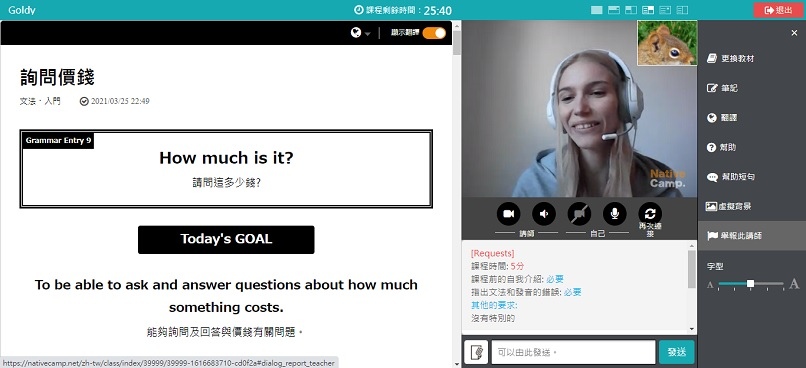
Task: Select the third layout icon in header
Action: click(x=631, y=10)
